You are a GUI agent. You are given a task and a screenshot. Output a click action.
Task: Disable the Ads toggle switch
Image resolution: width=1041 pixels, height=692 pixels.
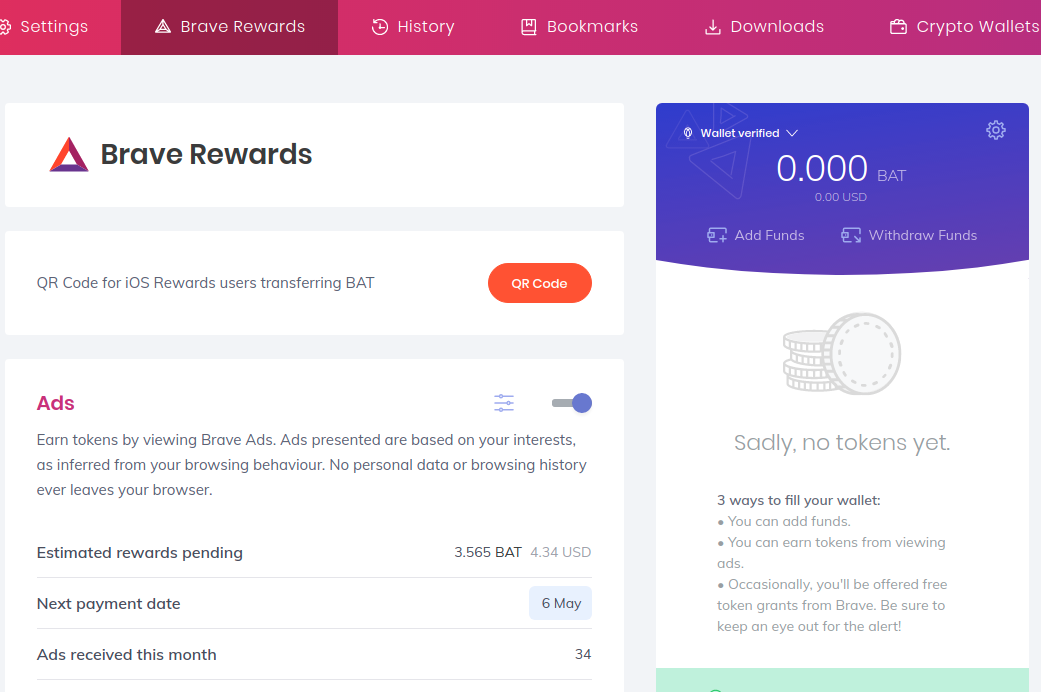pos(573,403)
